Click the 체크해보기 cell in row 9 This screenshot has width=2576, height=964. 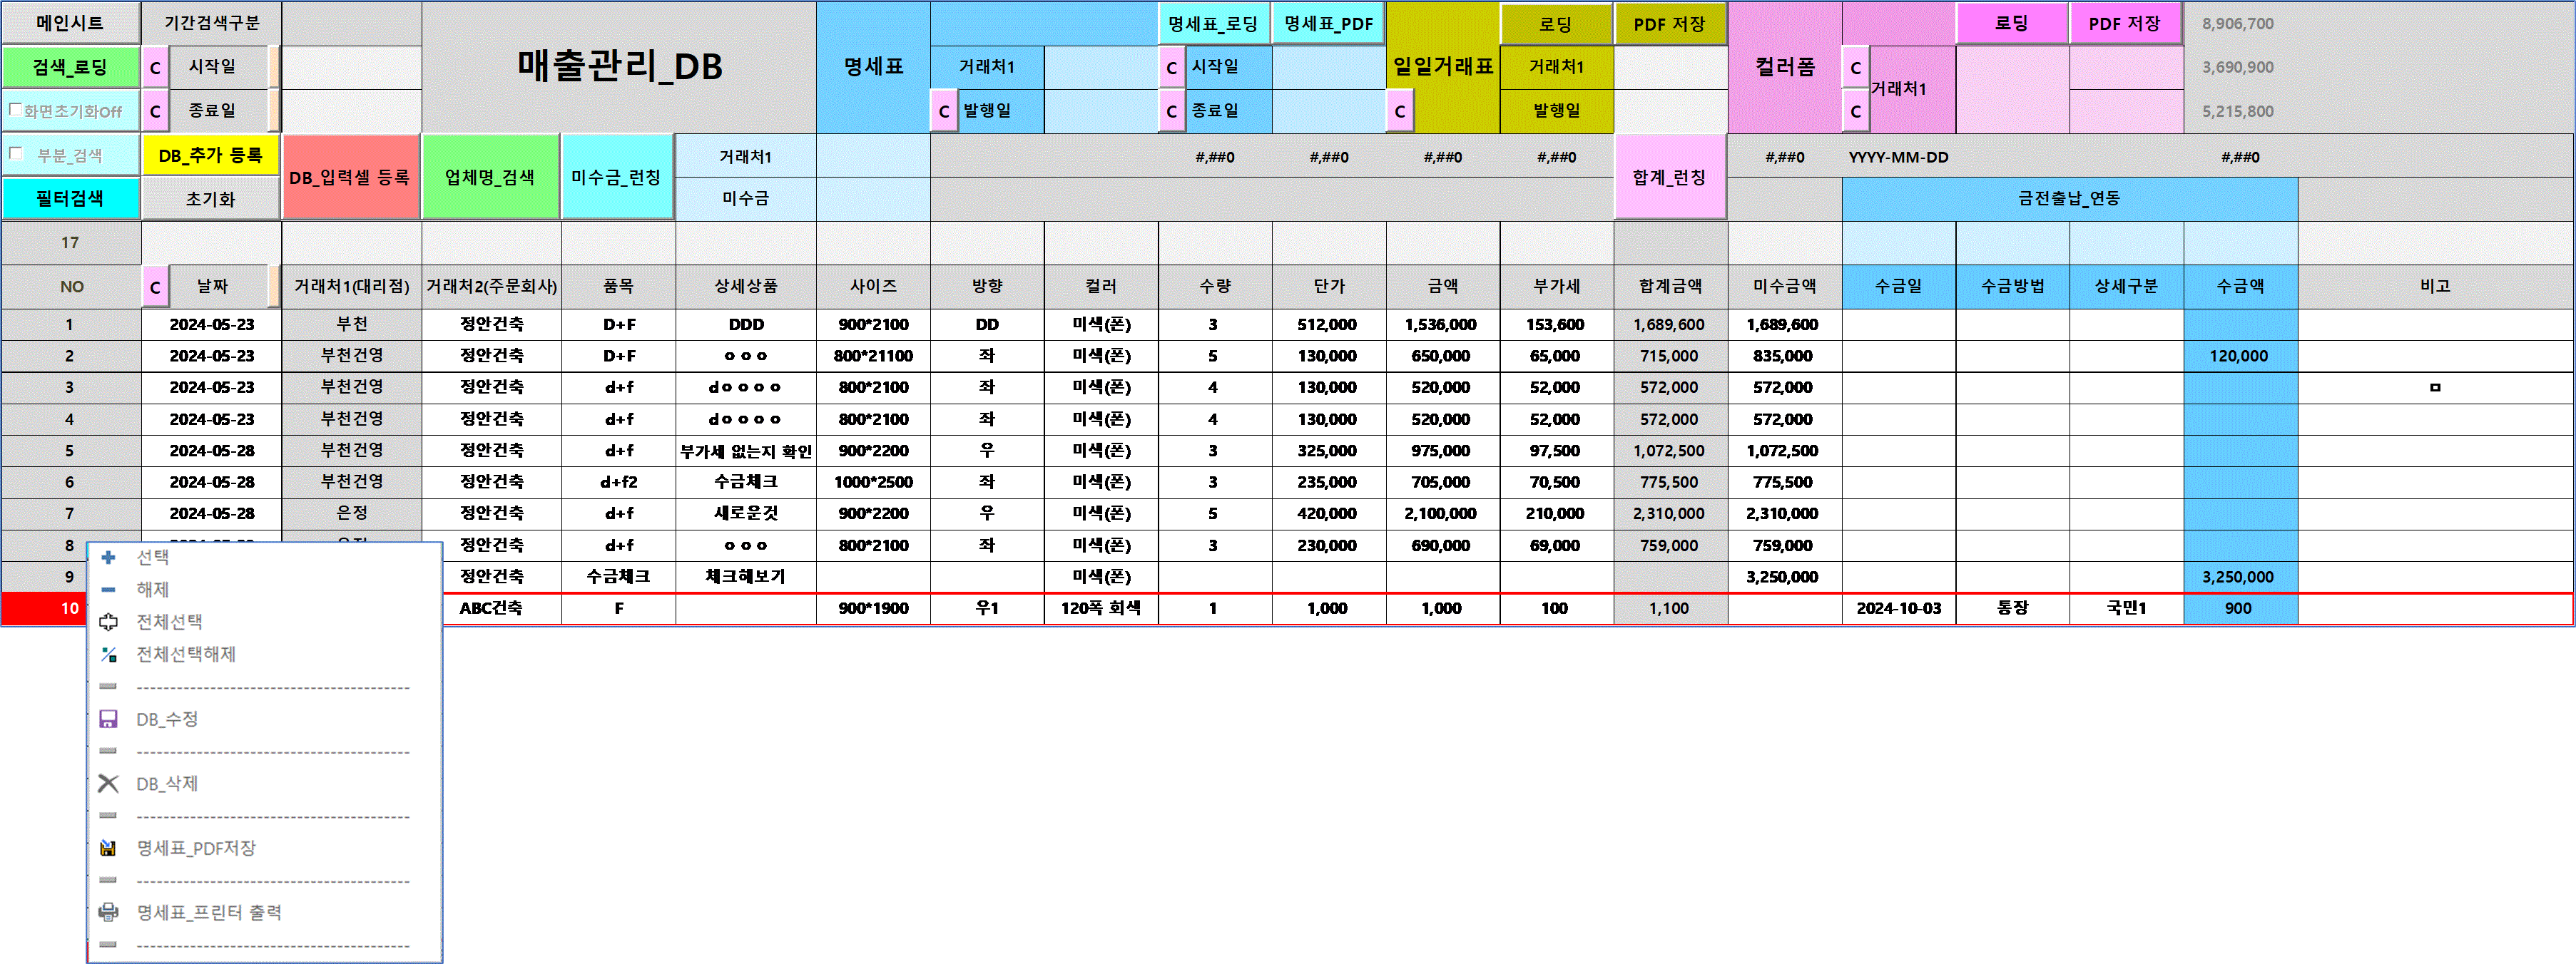click(745, 577)
